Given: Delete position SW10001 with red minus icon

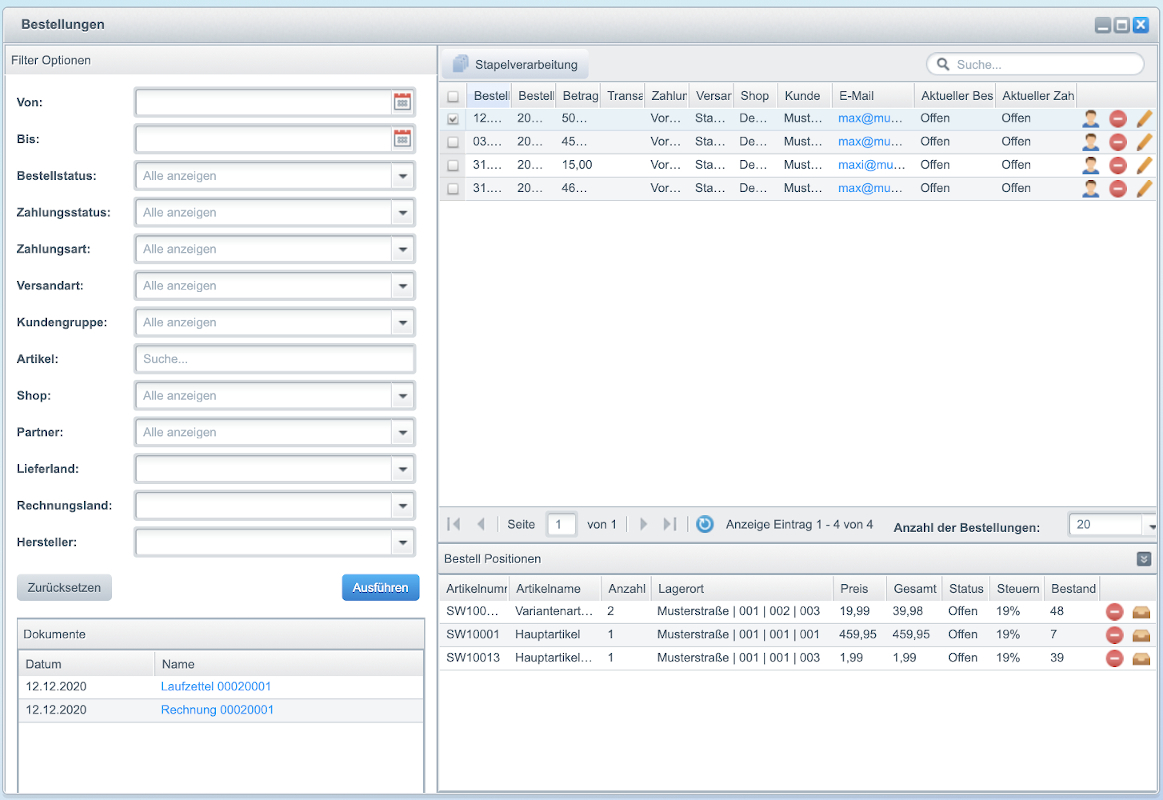Looking at the screenshot, I should coord(1115,635).
